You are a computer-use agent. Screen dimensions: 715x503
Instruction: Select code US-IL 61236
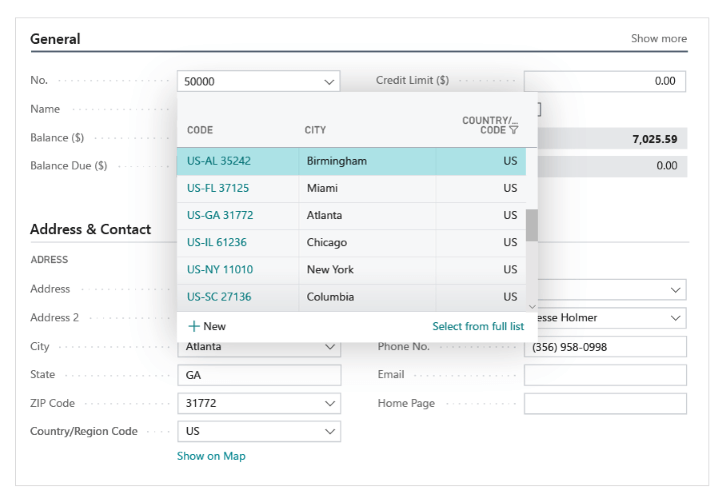coord(217,242)
